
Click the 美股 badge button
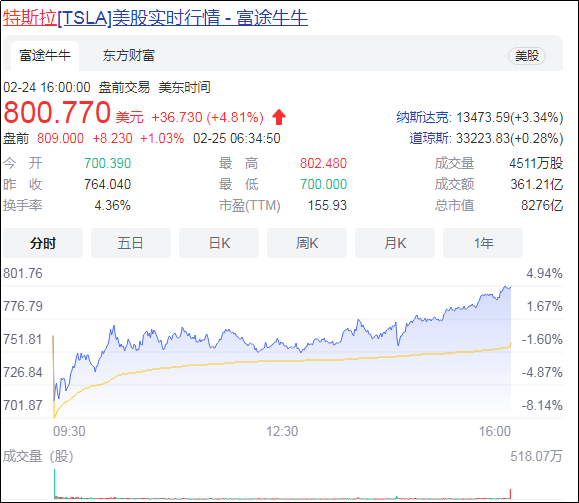point(527,56)
